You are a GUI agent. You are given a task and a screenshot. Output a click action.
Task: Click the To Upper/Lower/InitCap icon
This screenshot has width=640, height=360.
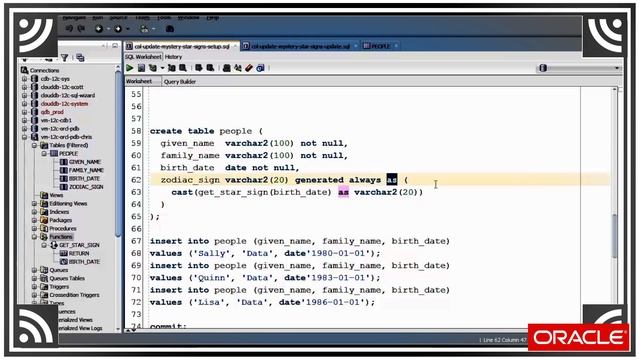click(238, 68)
